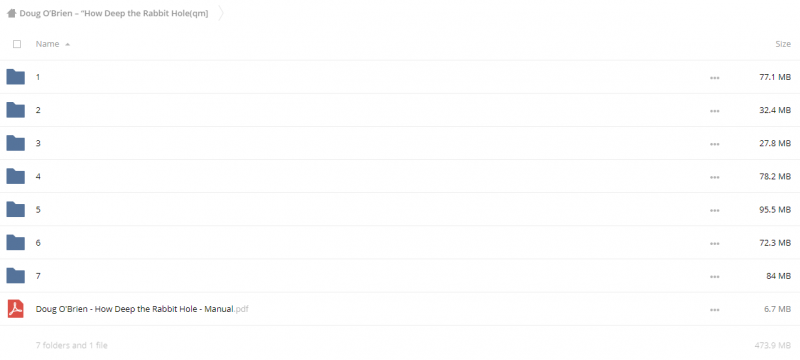Open the more-actions dots for folder 2
Screen dimensions: 800x360
tap(714, 111)
